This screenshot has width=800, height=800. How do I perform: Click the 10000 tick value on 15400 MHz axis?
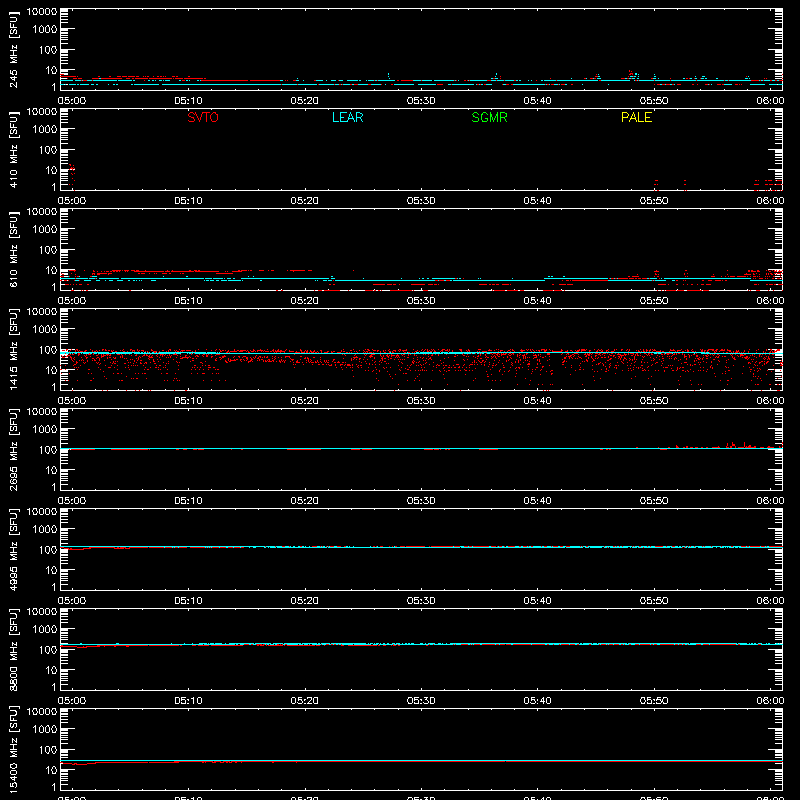[42, 712]
